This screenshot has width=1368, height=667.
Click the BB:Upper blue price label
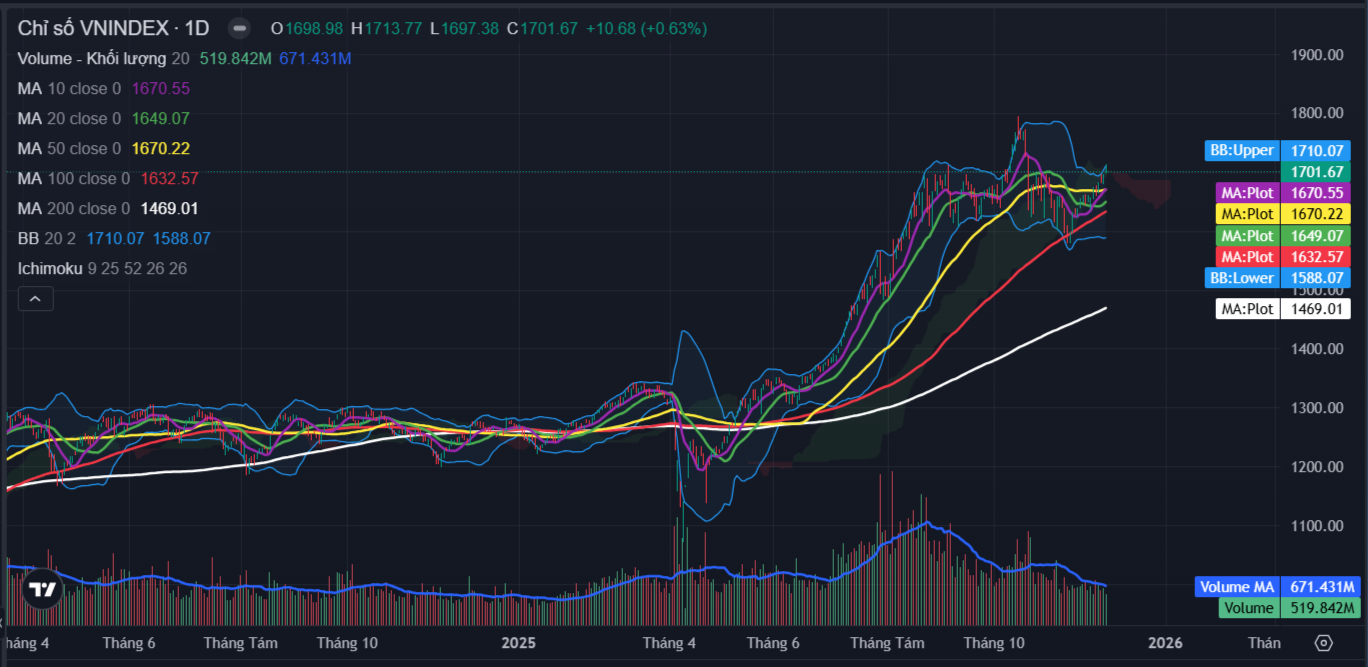[1242, 151]
